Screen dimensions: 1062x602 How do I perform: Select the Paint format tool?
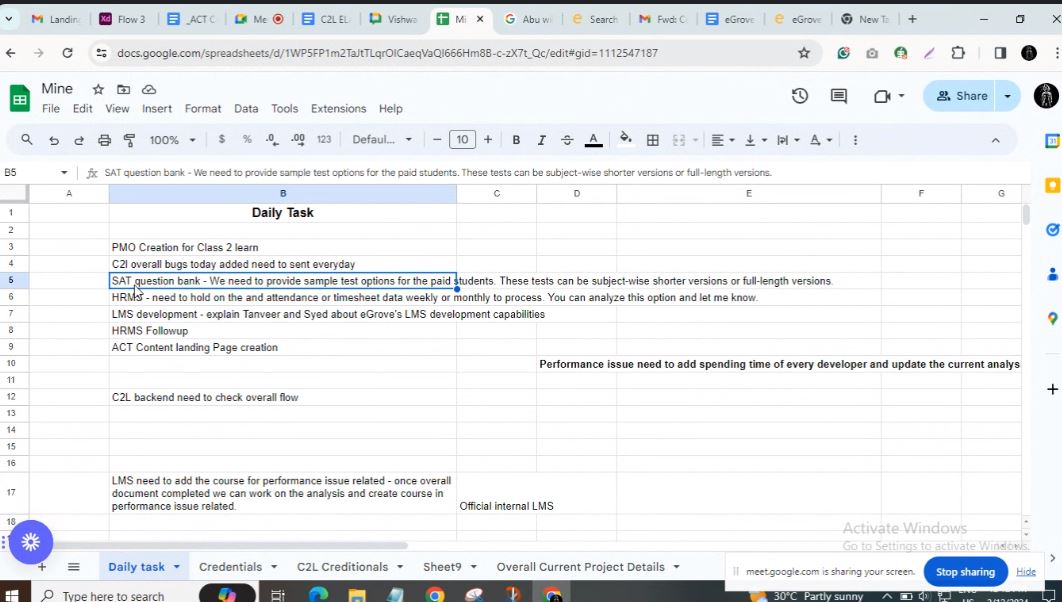[129, 140]
